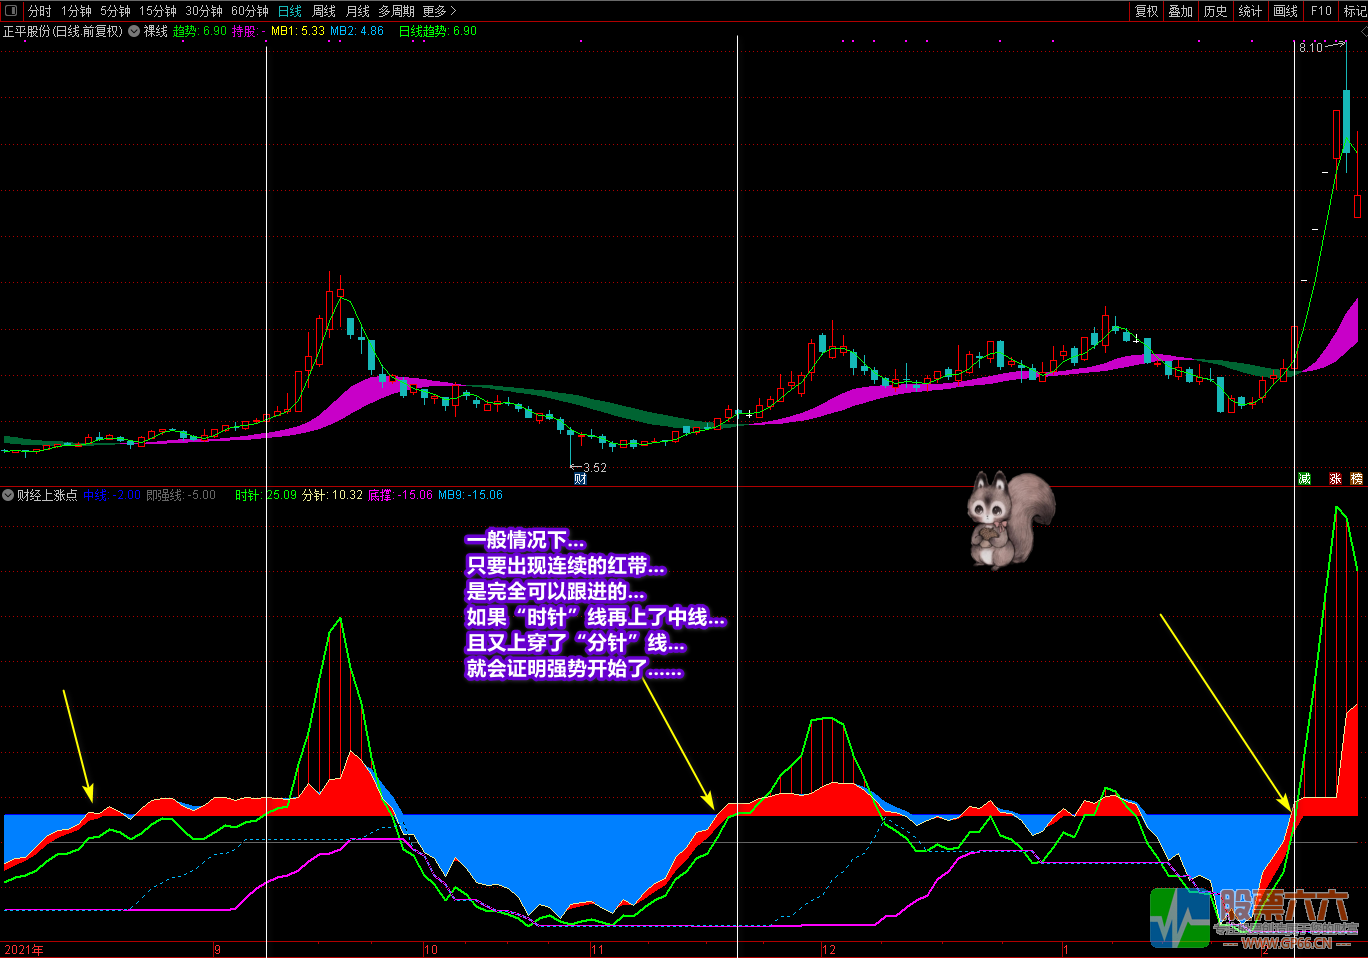The width and height of the screenshot is (1368, 958).
Task: Select the 60分钟 period tab
Action: click(250, 11)
